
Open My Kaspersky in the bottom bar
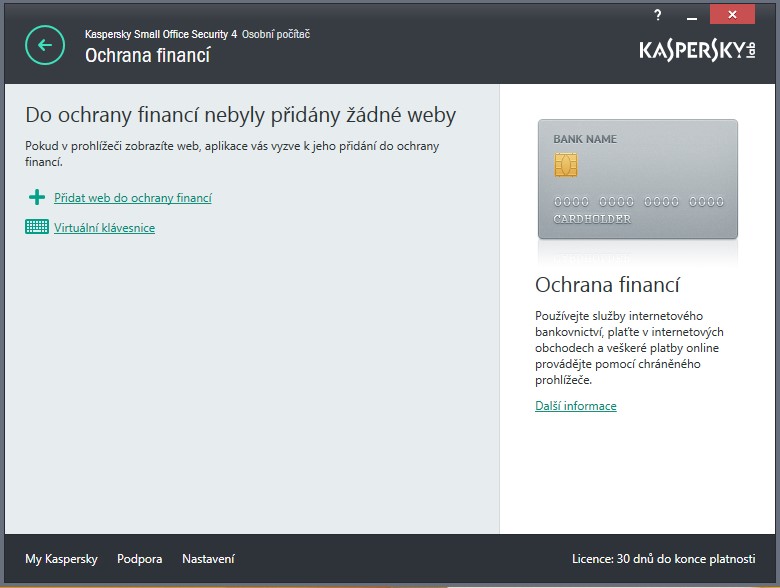[x=61, y=559]
